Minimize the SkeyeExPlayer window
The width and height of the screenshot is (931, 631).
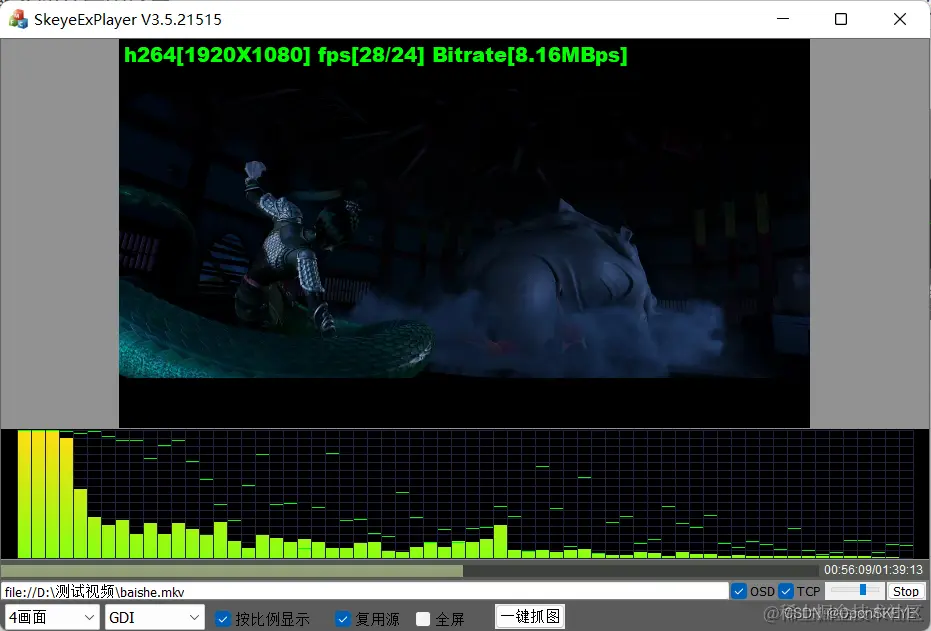(x=783, y=19)
